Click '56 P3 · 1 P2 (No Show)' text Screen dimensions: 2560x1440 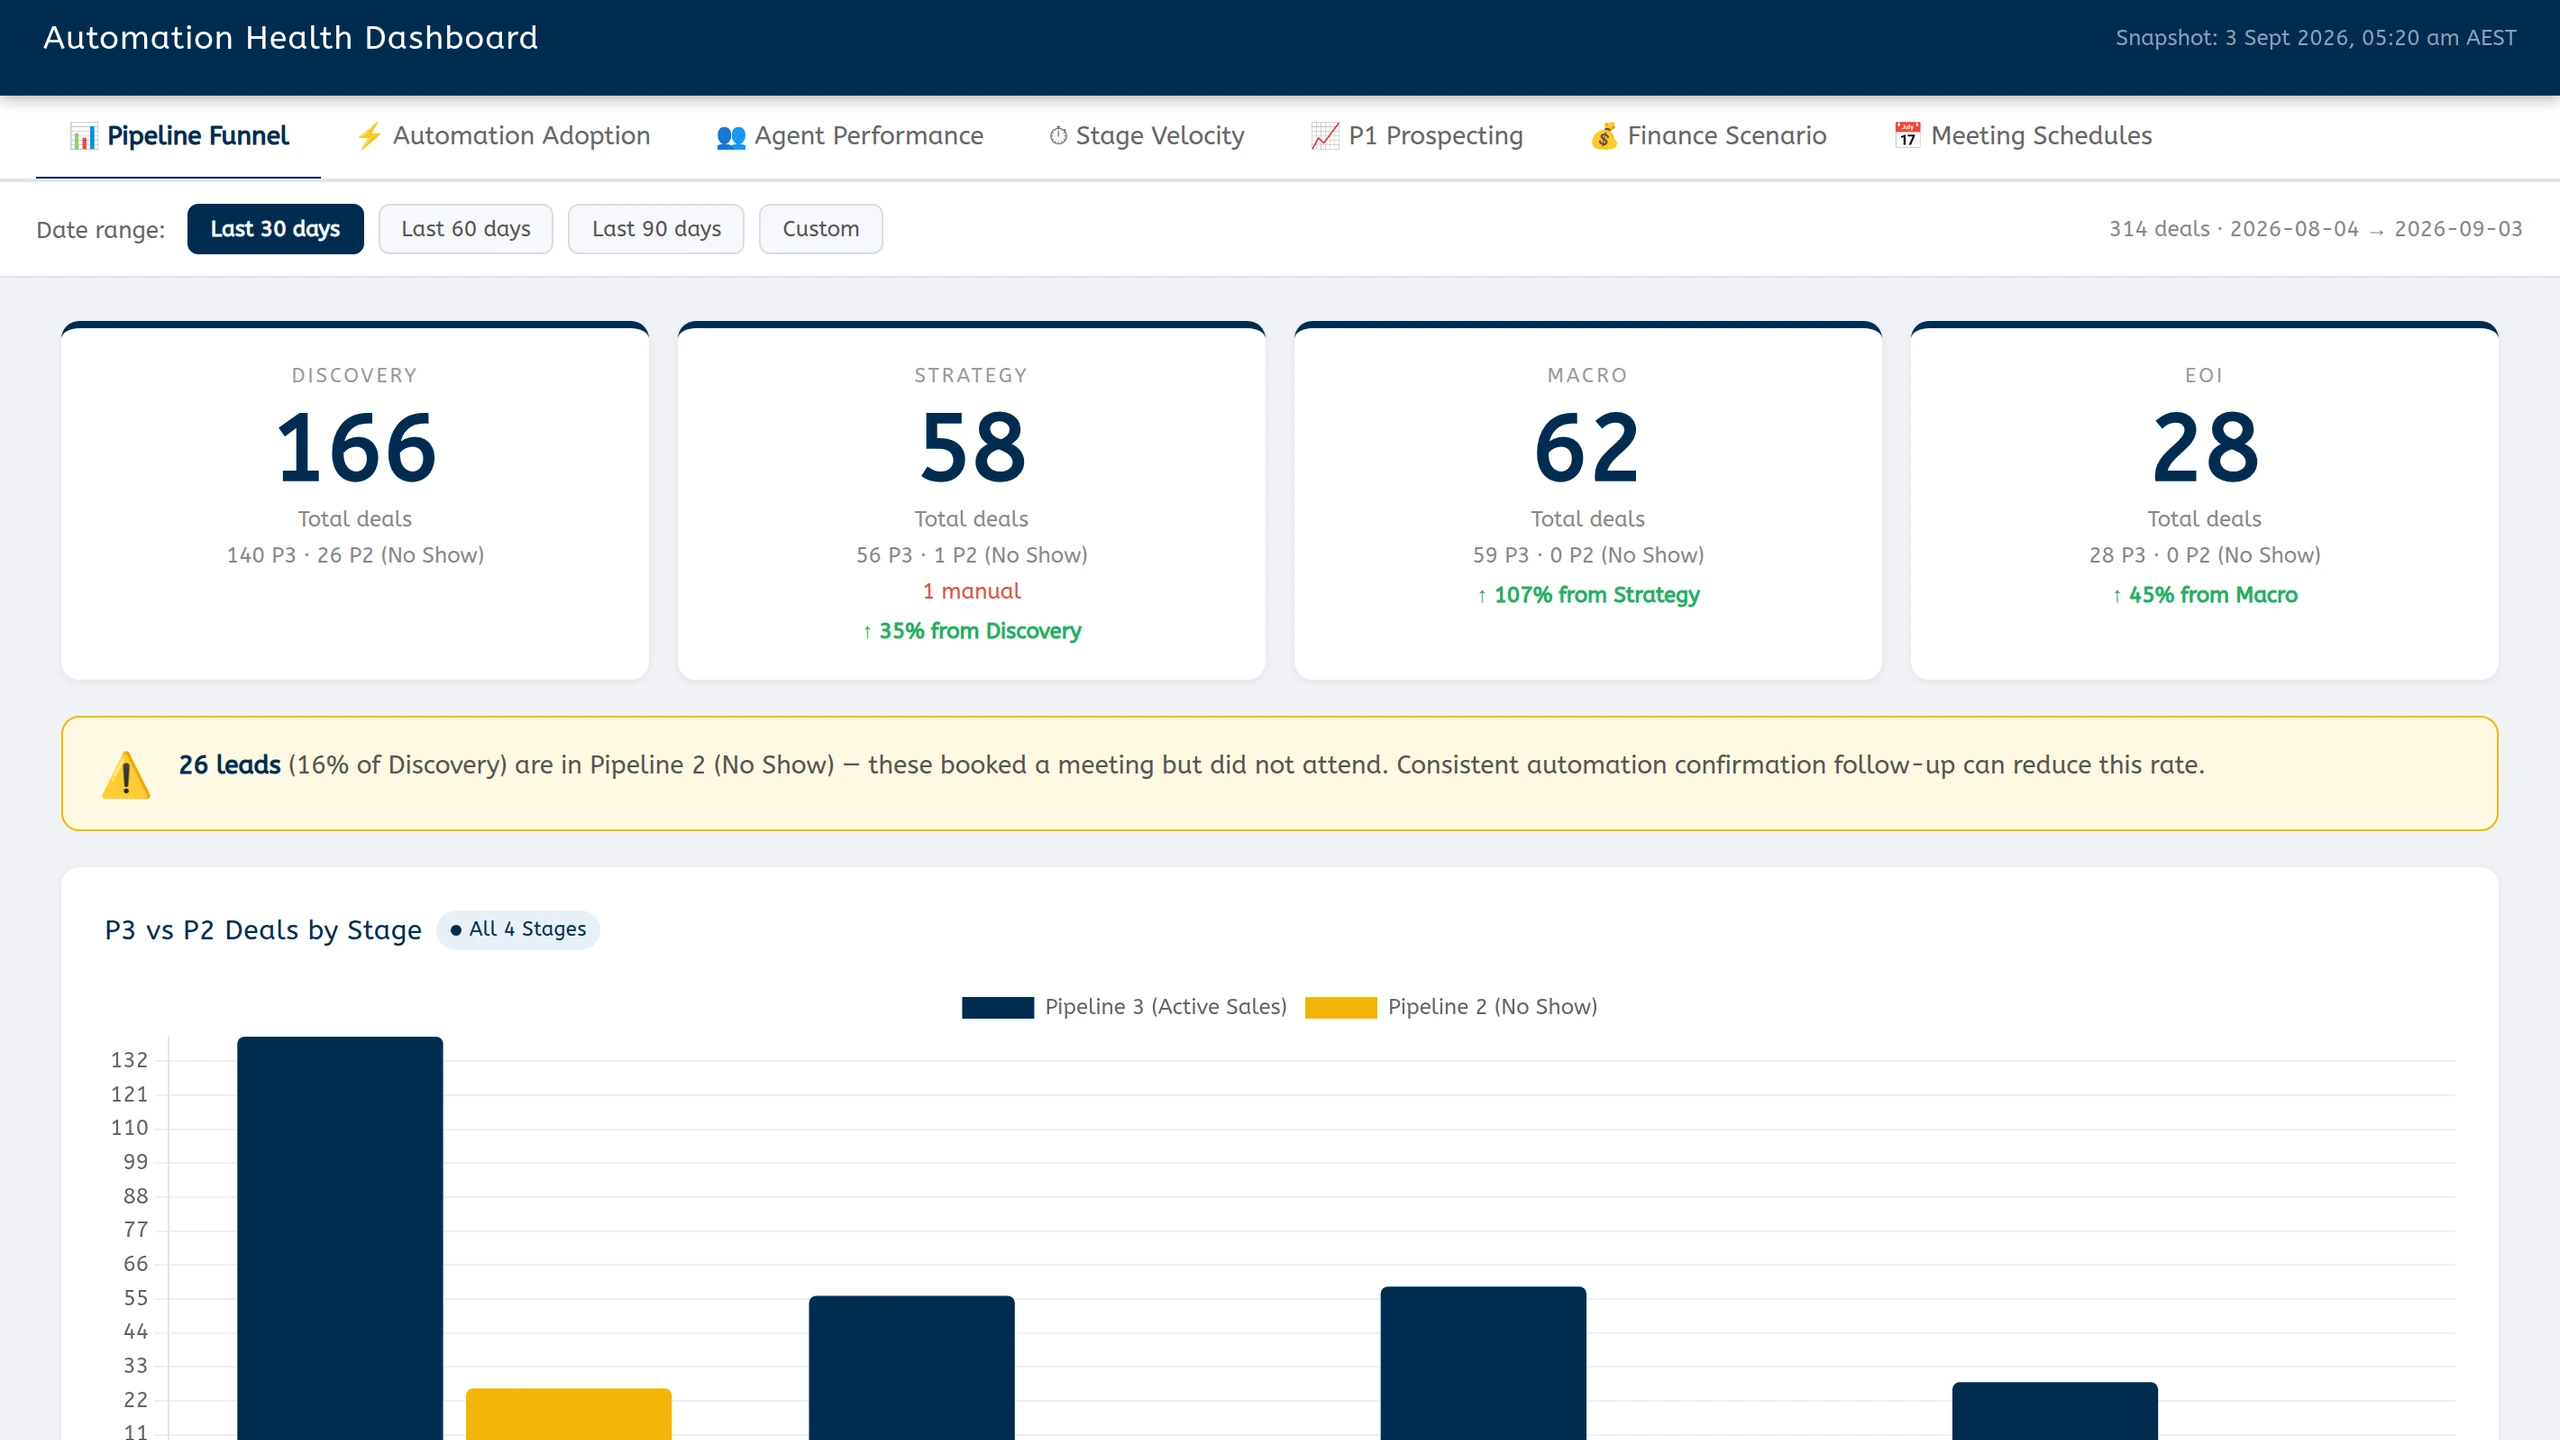point(971,555)
